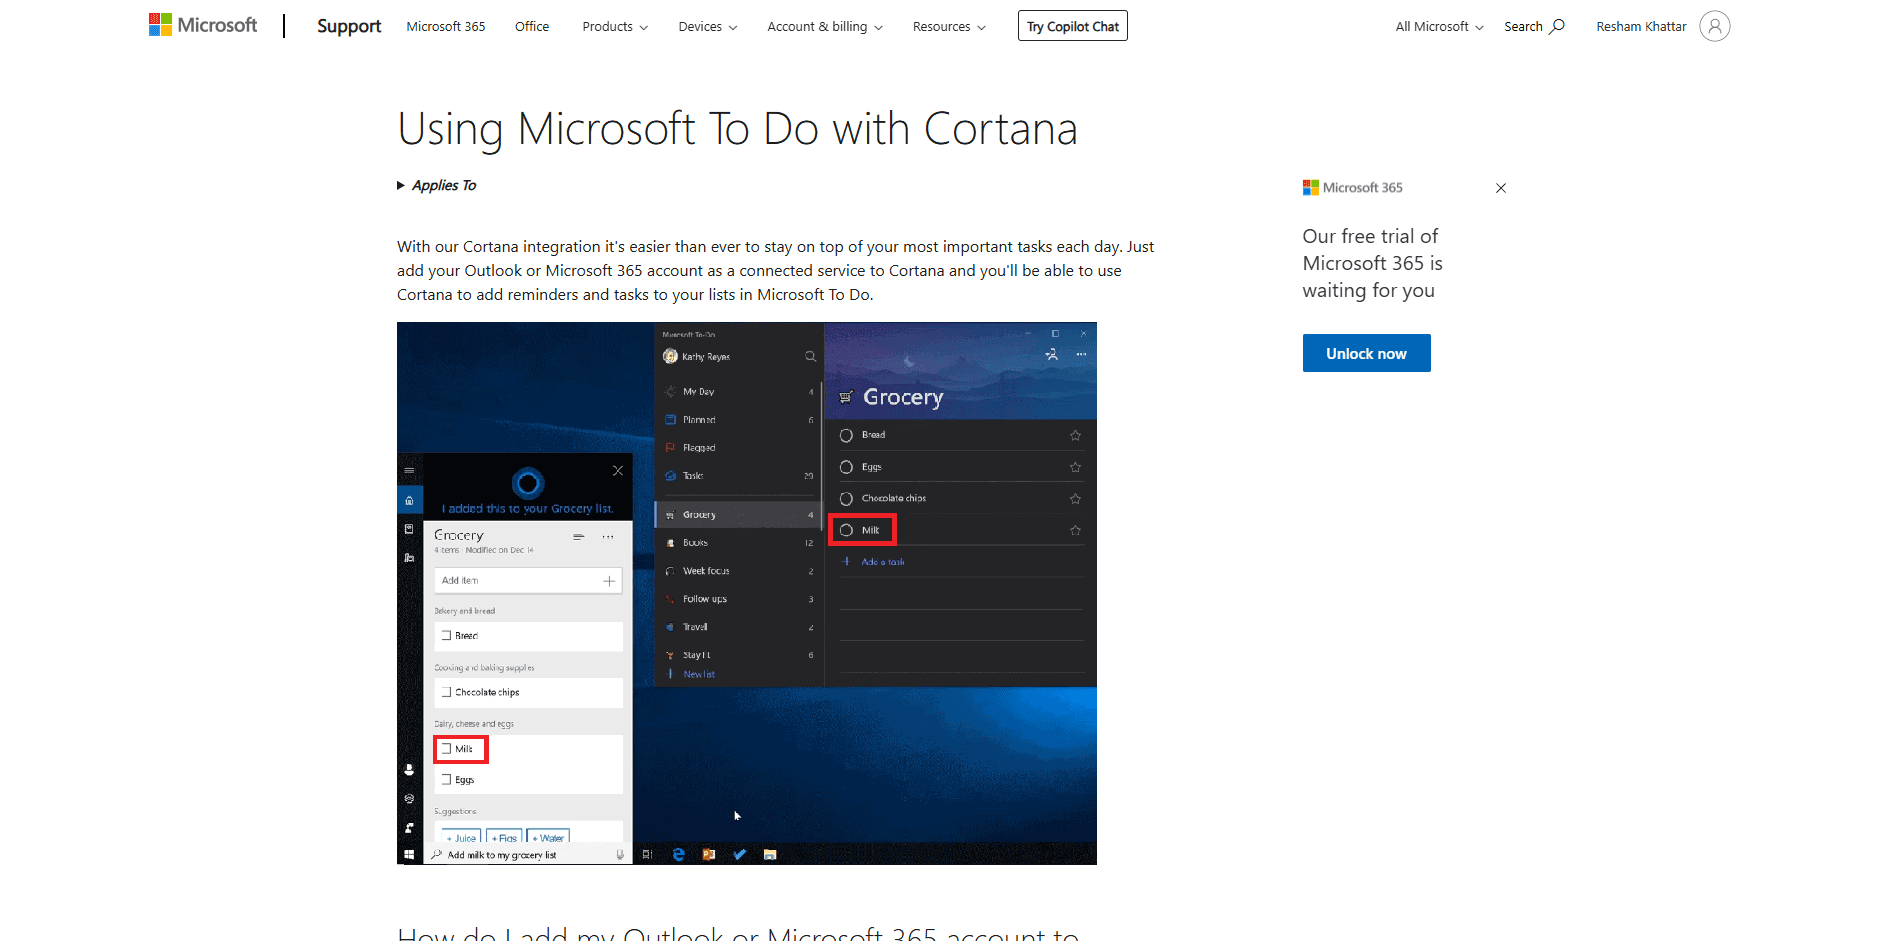Click the Microsoft 365 logo in the sidebar ad

[x=1311, y=187]
